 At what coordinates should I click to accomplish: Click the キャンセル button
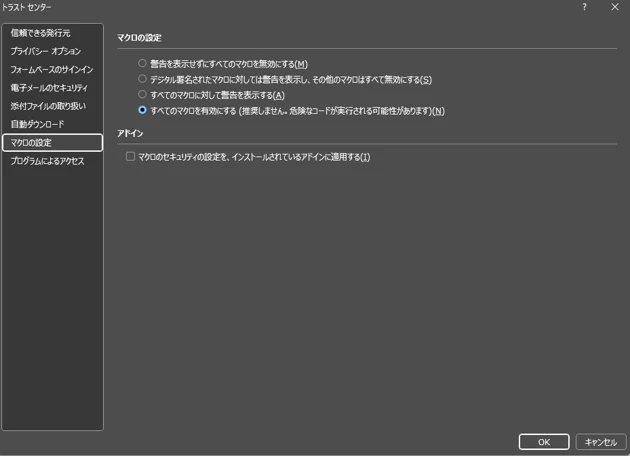click(x=601, y=442)
